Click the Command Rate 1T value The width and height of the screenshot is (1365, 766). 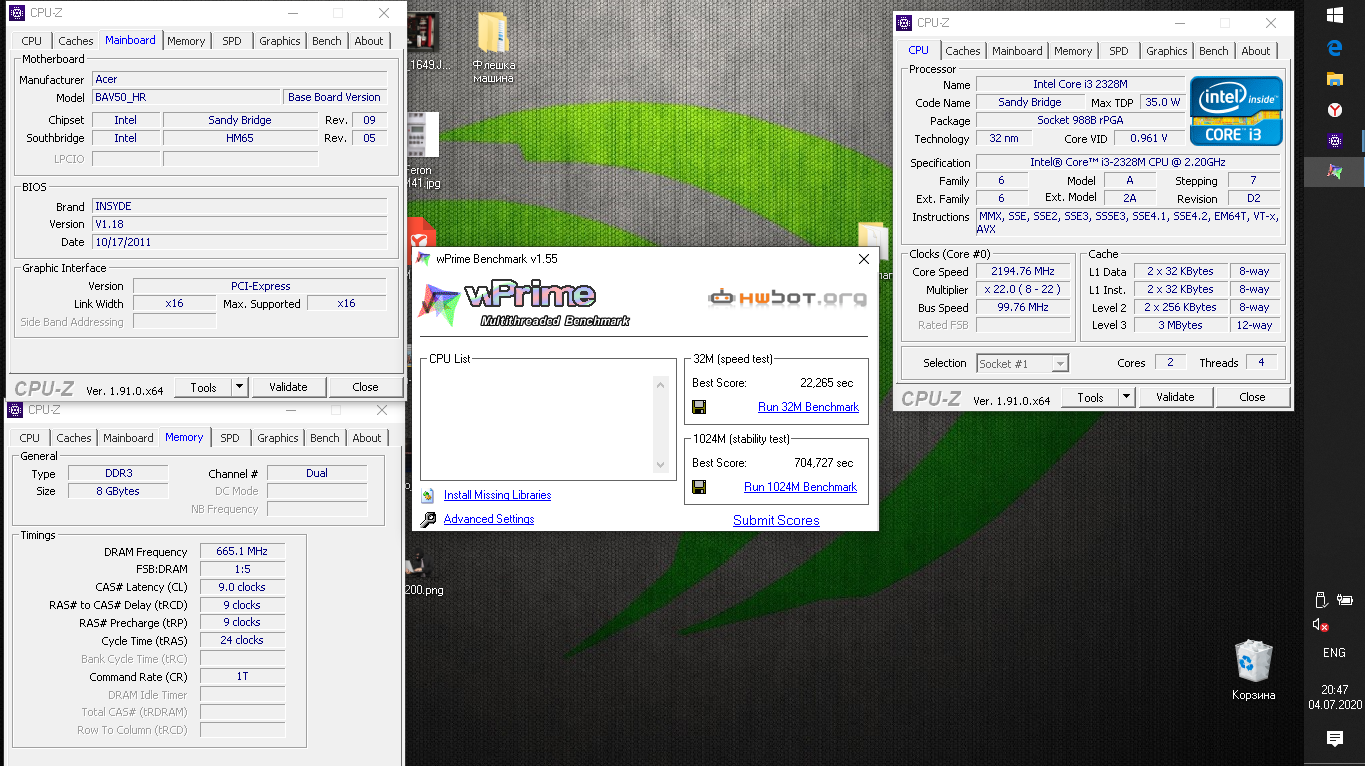[242, 677]
